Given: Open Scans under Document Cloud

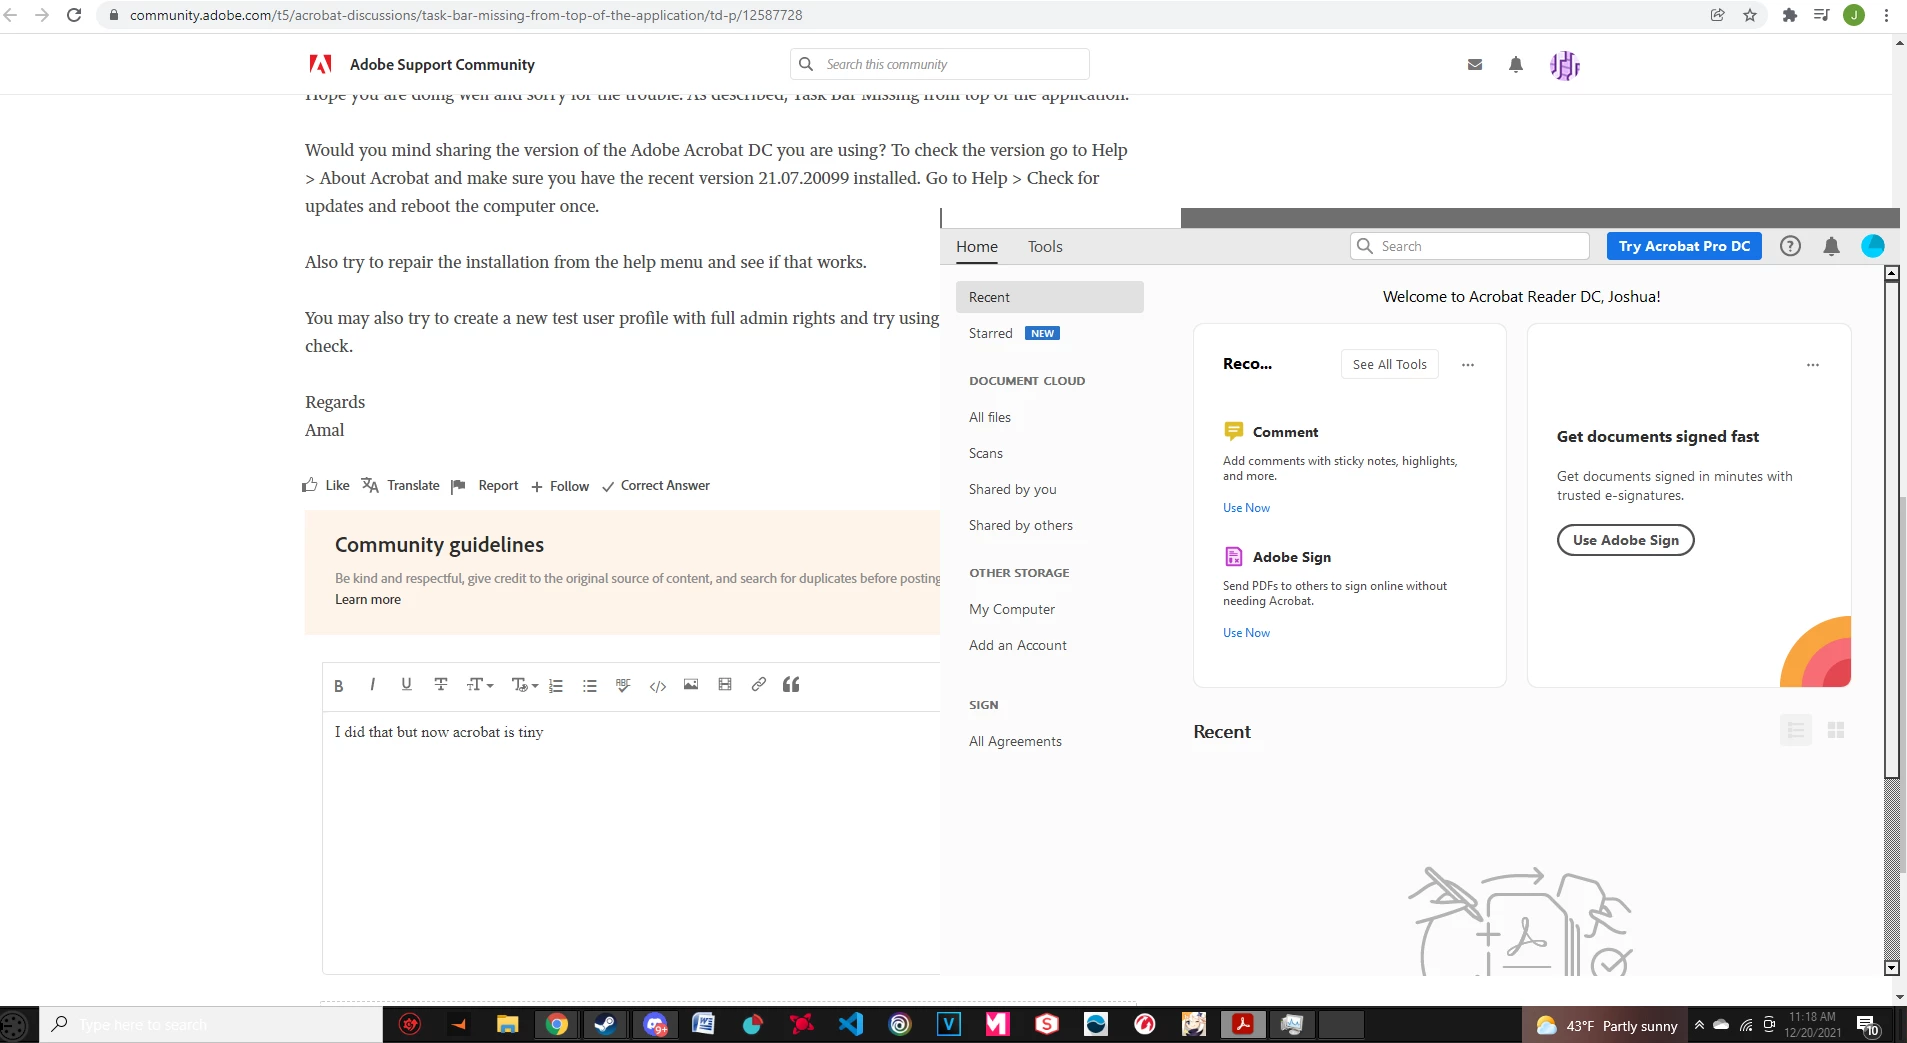Looking at the screenshot, I should tap(986, 453).
